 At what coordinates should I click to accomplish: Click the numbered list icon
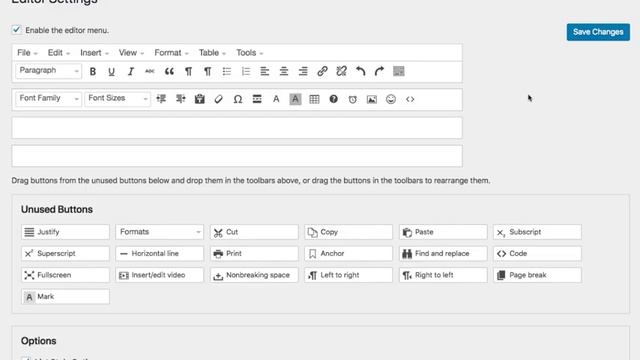pos(246,71)
